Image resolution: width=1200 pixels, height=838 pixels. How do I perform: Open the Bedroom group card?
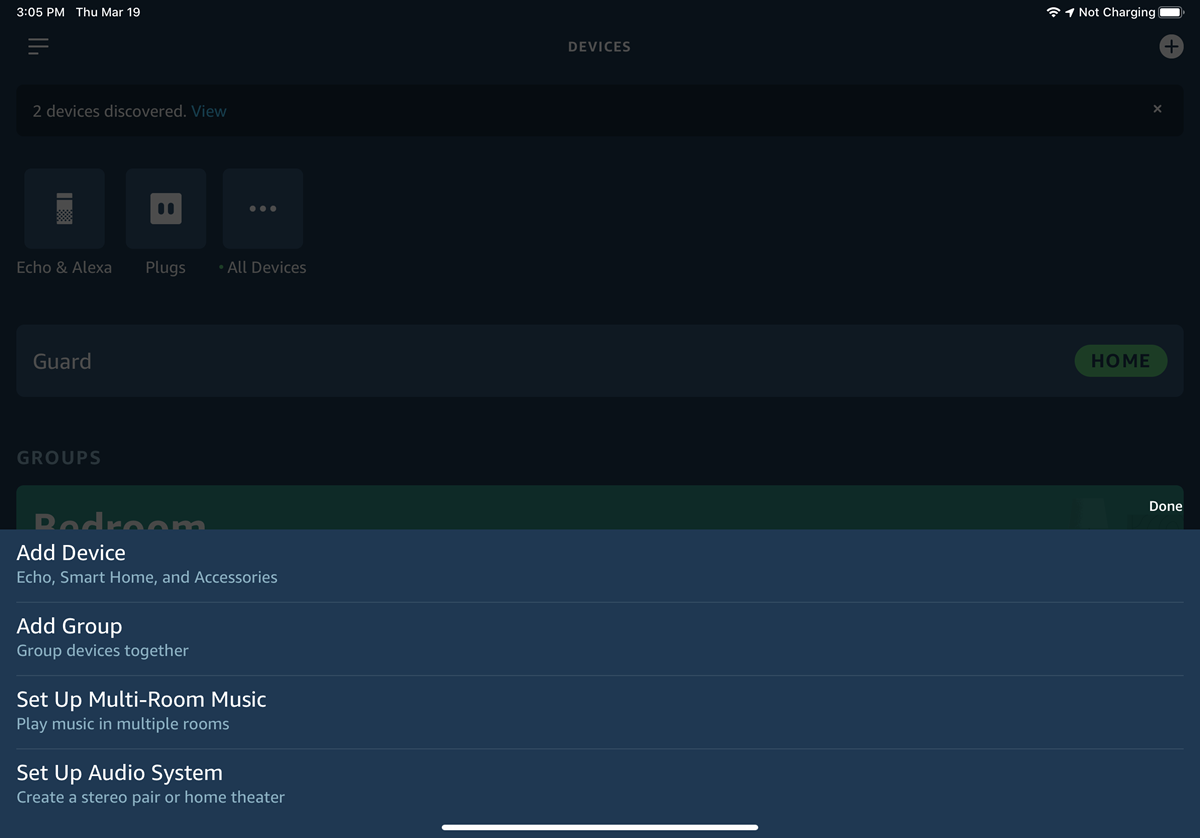point(600,508)
